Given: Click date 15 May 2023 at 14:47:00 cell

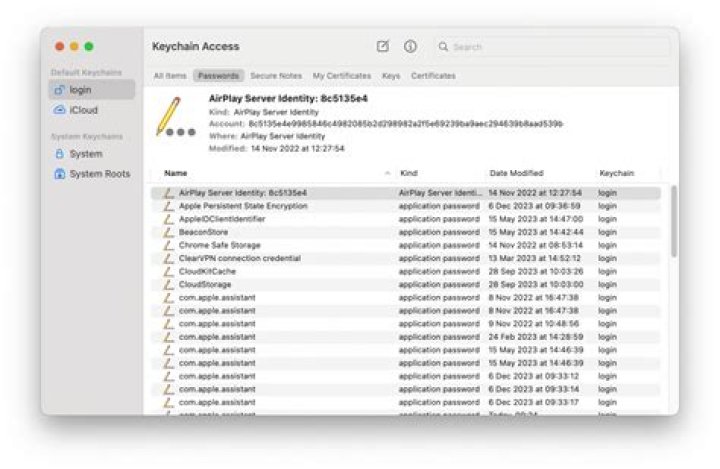Looking at the screenshot, I should pyautogui.click(x=535, y=219).
